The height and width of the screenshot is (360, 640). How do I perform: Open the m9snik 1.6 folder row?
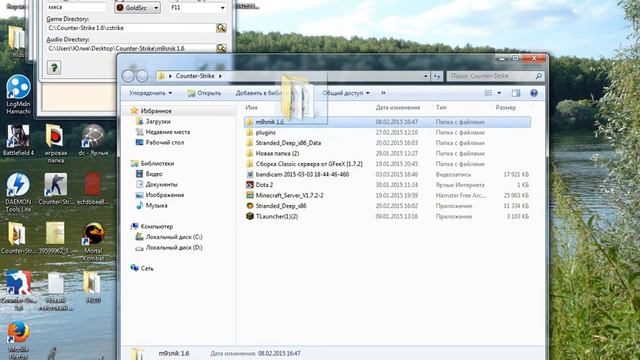click(x=387, y=122)
